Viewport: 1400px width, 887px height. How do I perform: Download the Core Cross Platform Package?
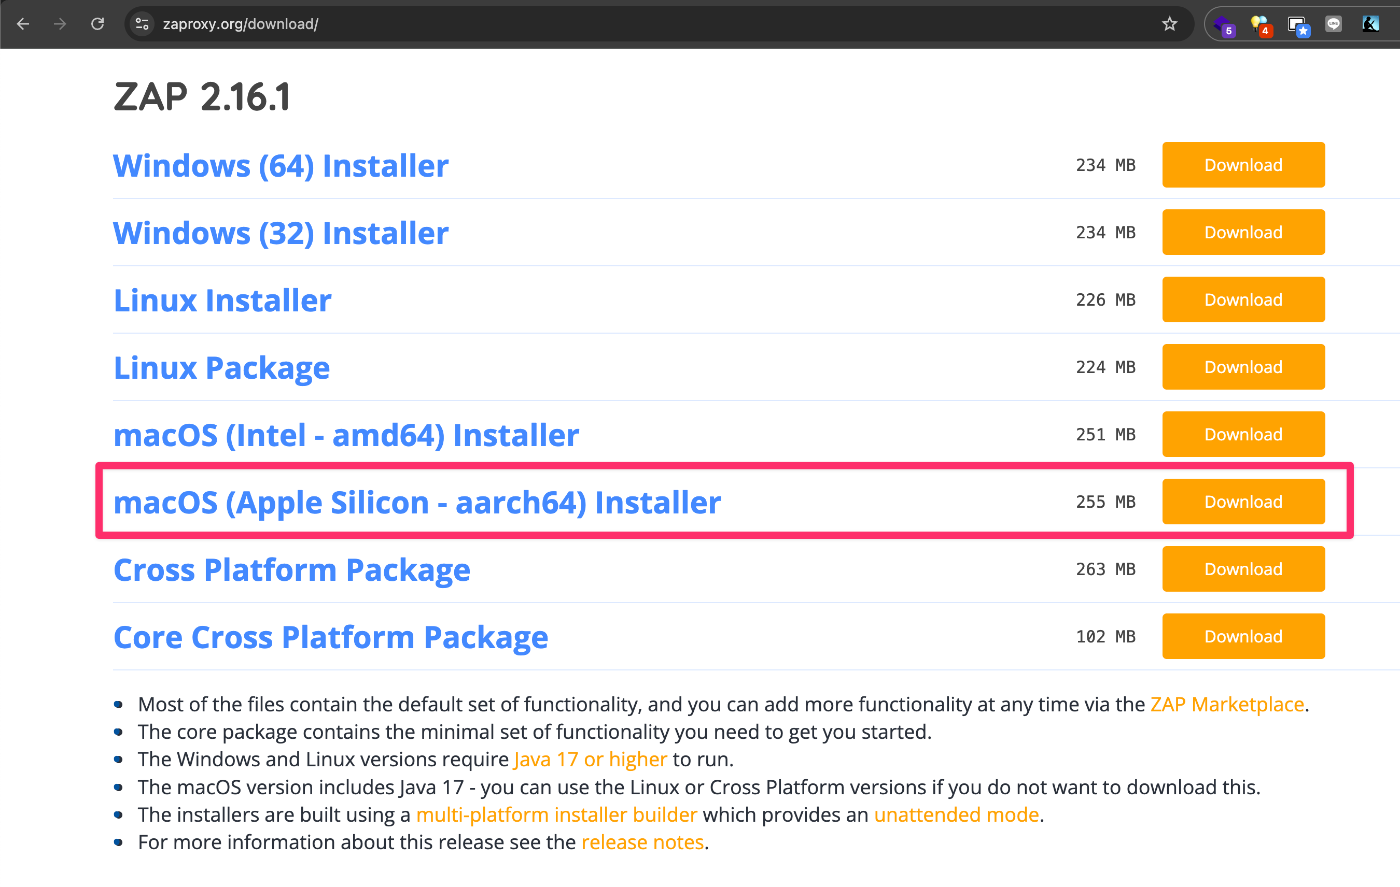[x=1243, y=636]
